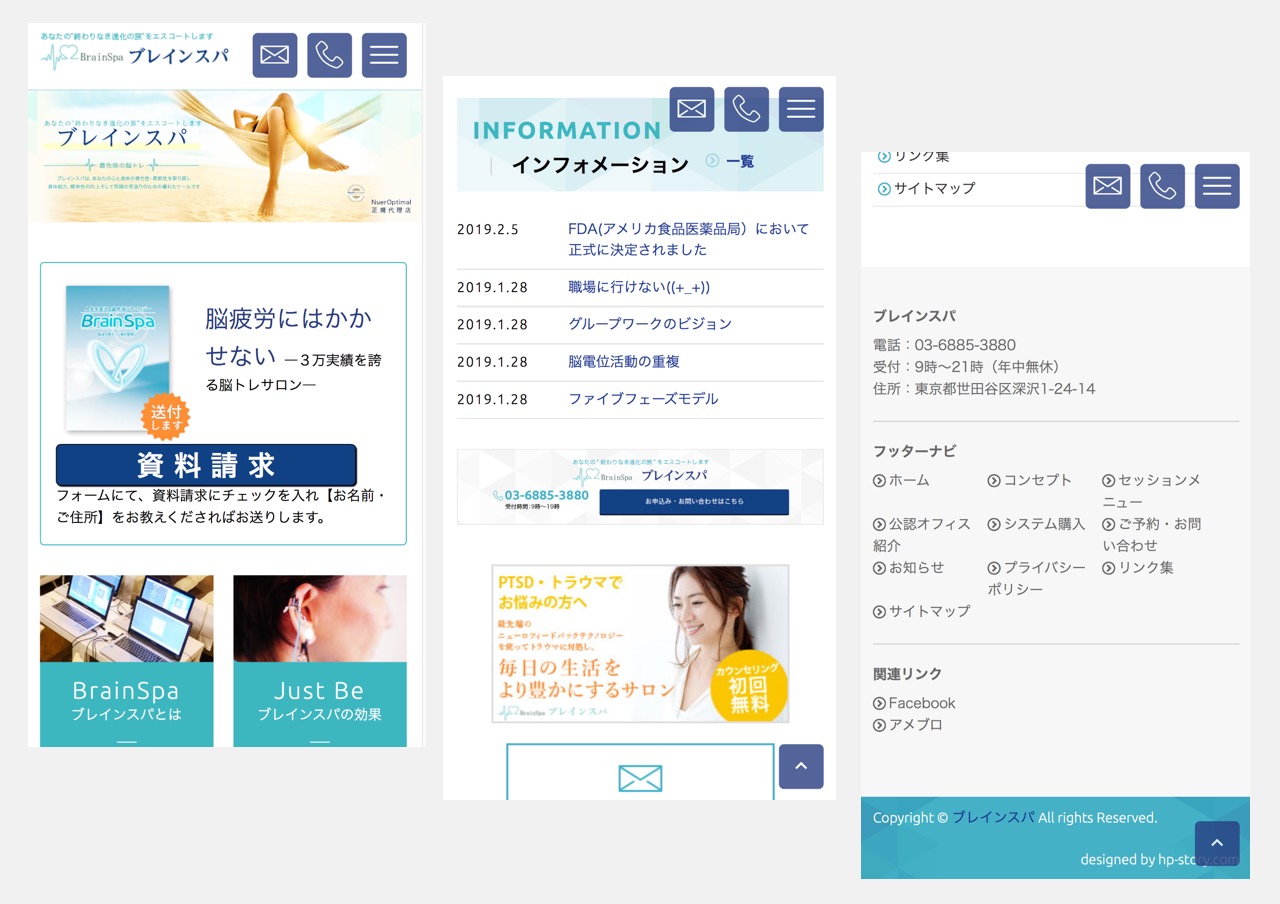Screen dimensions: 1280x904
Task: Click scroll-to-top arrow in middle screen
Action: [801, 766]
